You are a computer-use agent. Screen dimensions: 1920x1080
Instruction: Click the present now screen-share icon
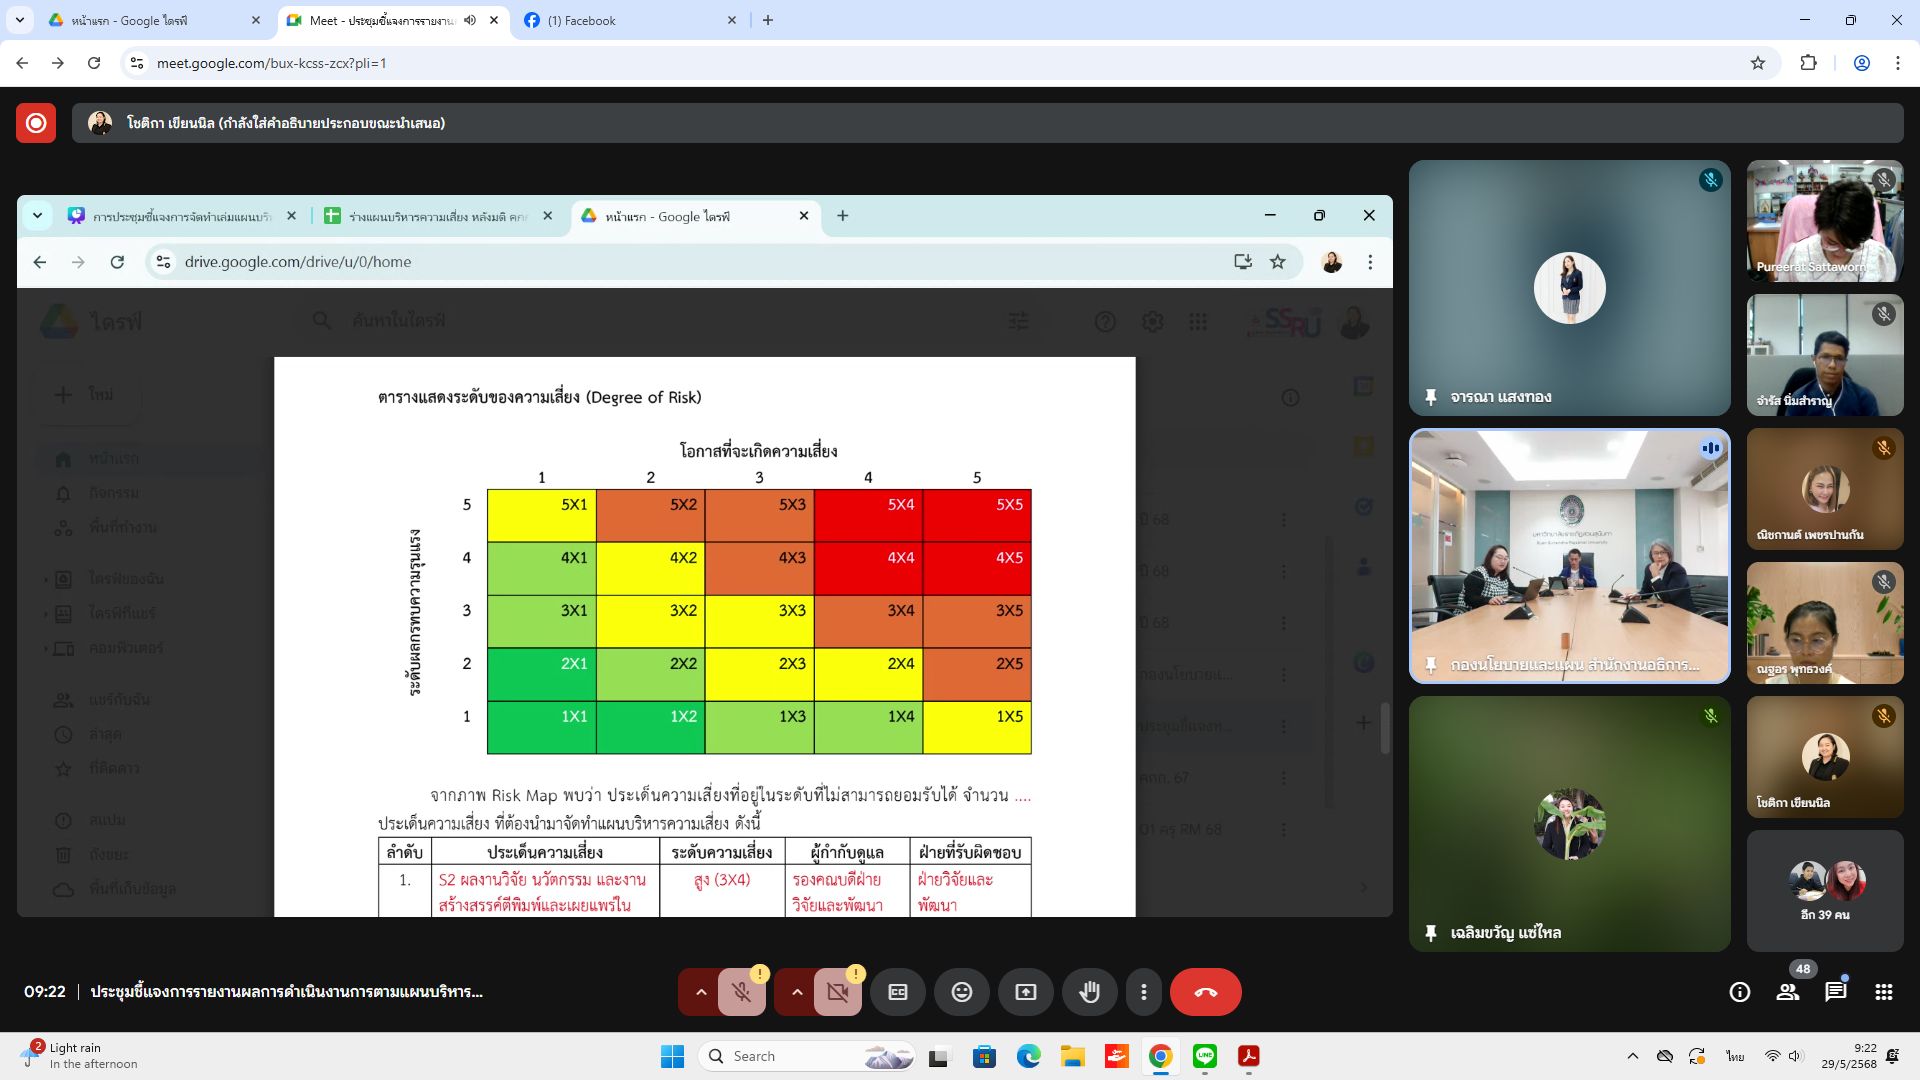pyautogui.click(x=1025, y=992)
